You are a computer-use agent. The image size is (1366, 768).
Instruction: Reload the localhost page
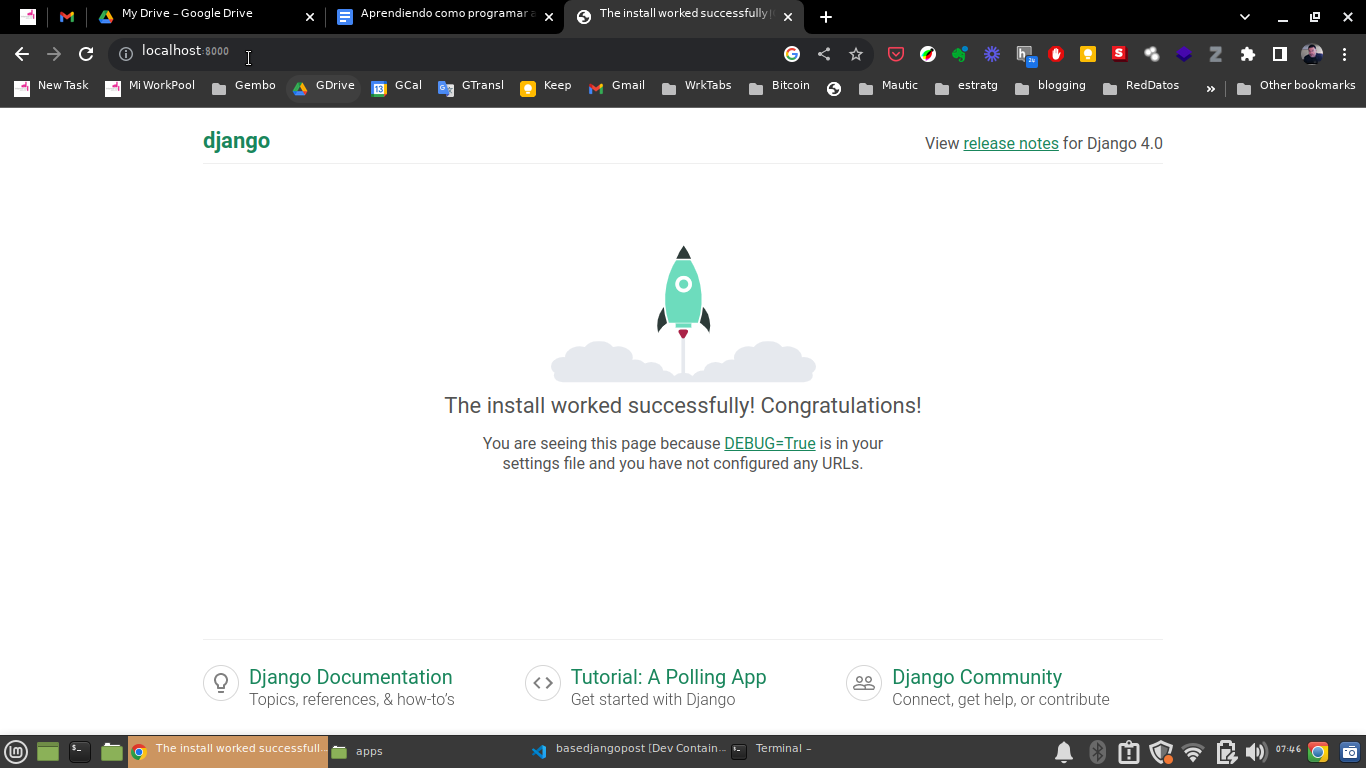click(86, 54)
